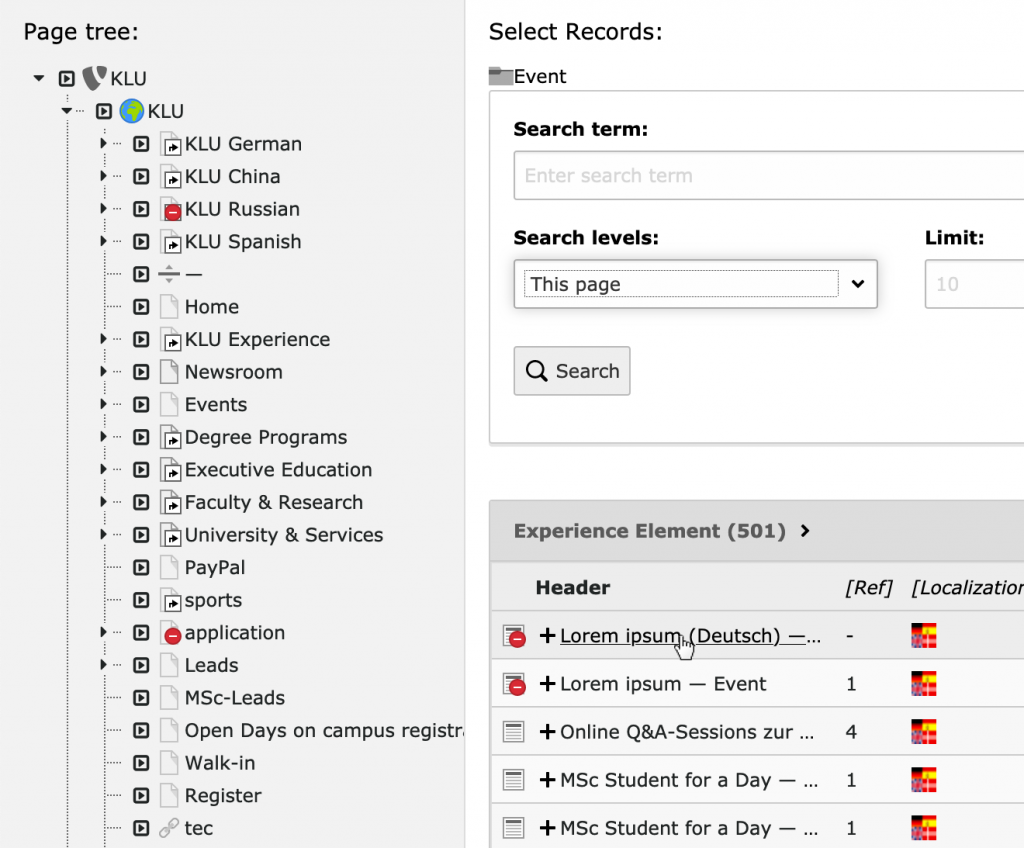This screenshot has height=848, width=1024.
Task: Open the Search levels dropdown
Action: (696, 284)
